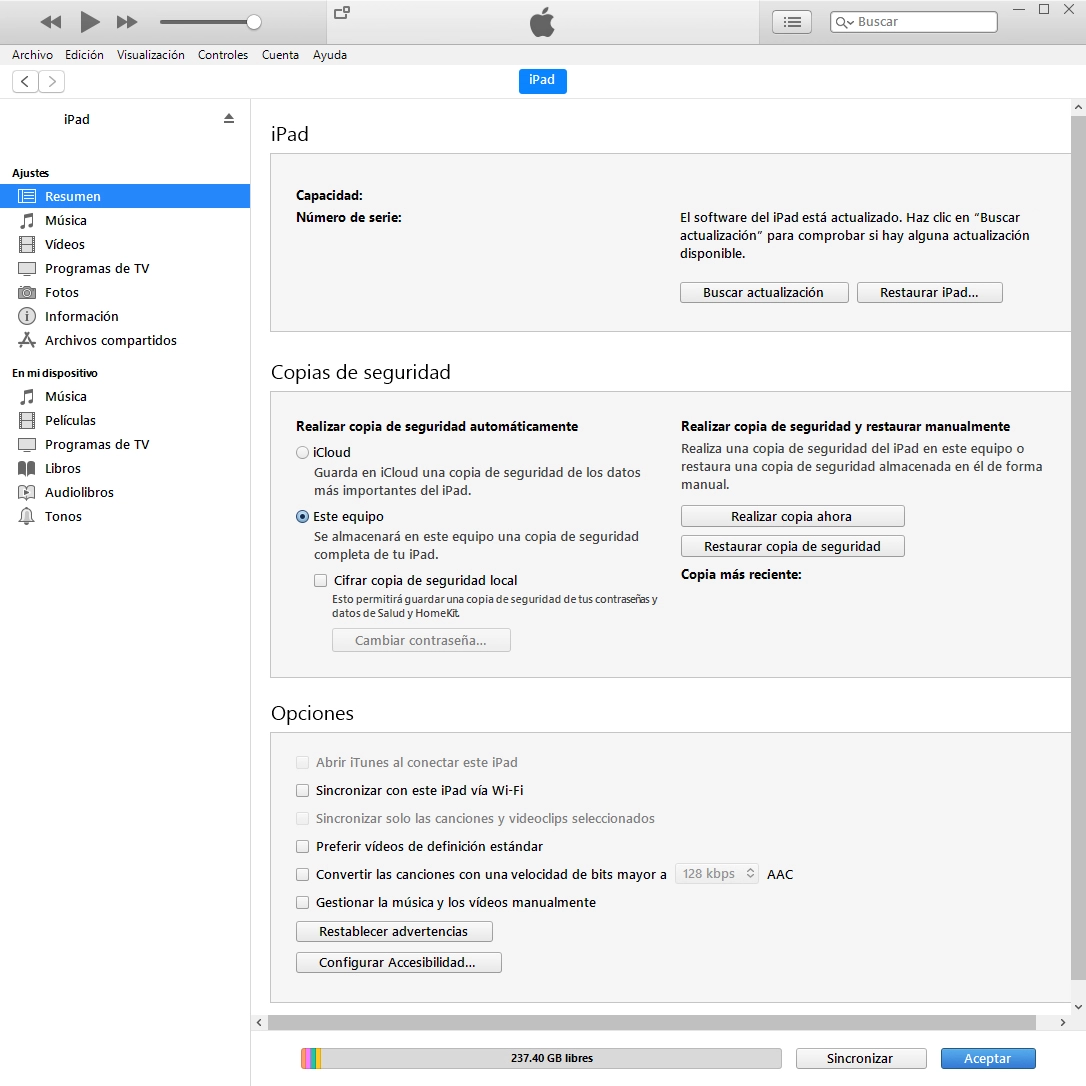Open the 128 kbps bitrate dropdown
This screenshot has height=1086, width=1086.
click(717, 874)
